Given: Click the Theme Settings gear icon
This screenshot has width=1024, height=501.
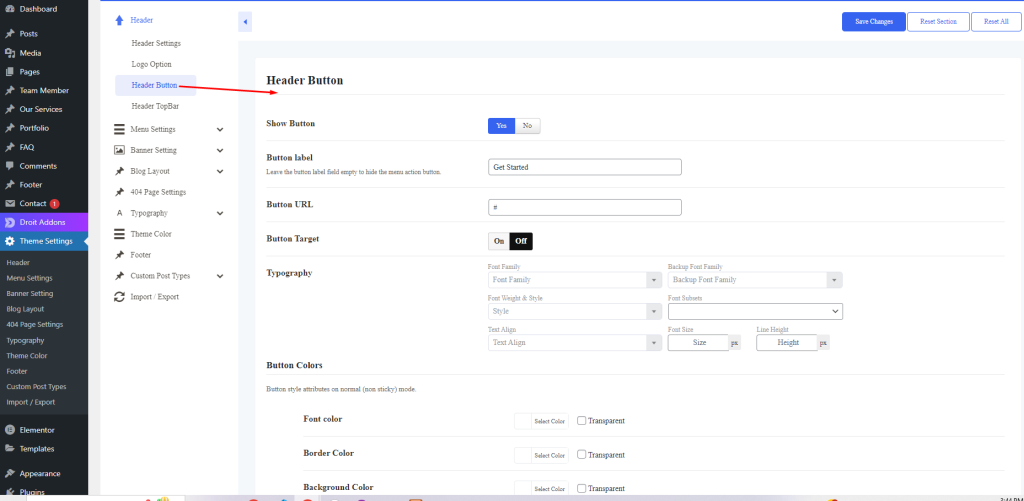Looking at the screenshot, I should point(9,241).
